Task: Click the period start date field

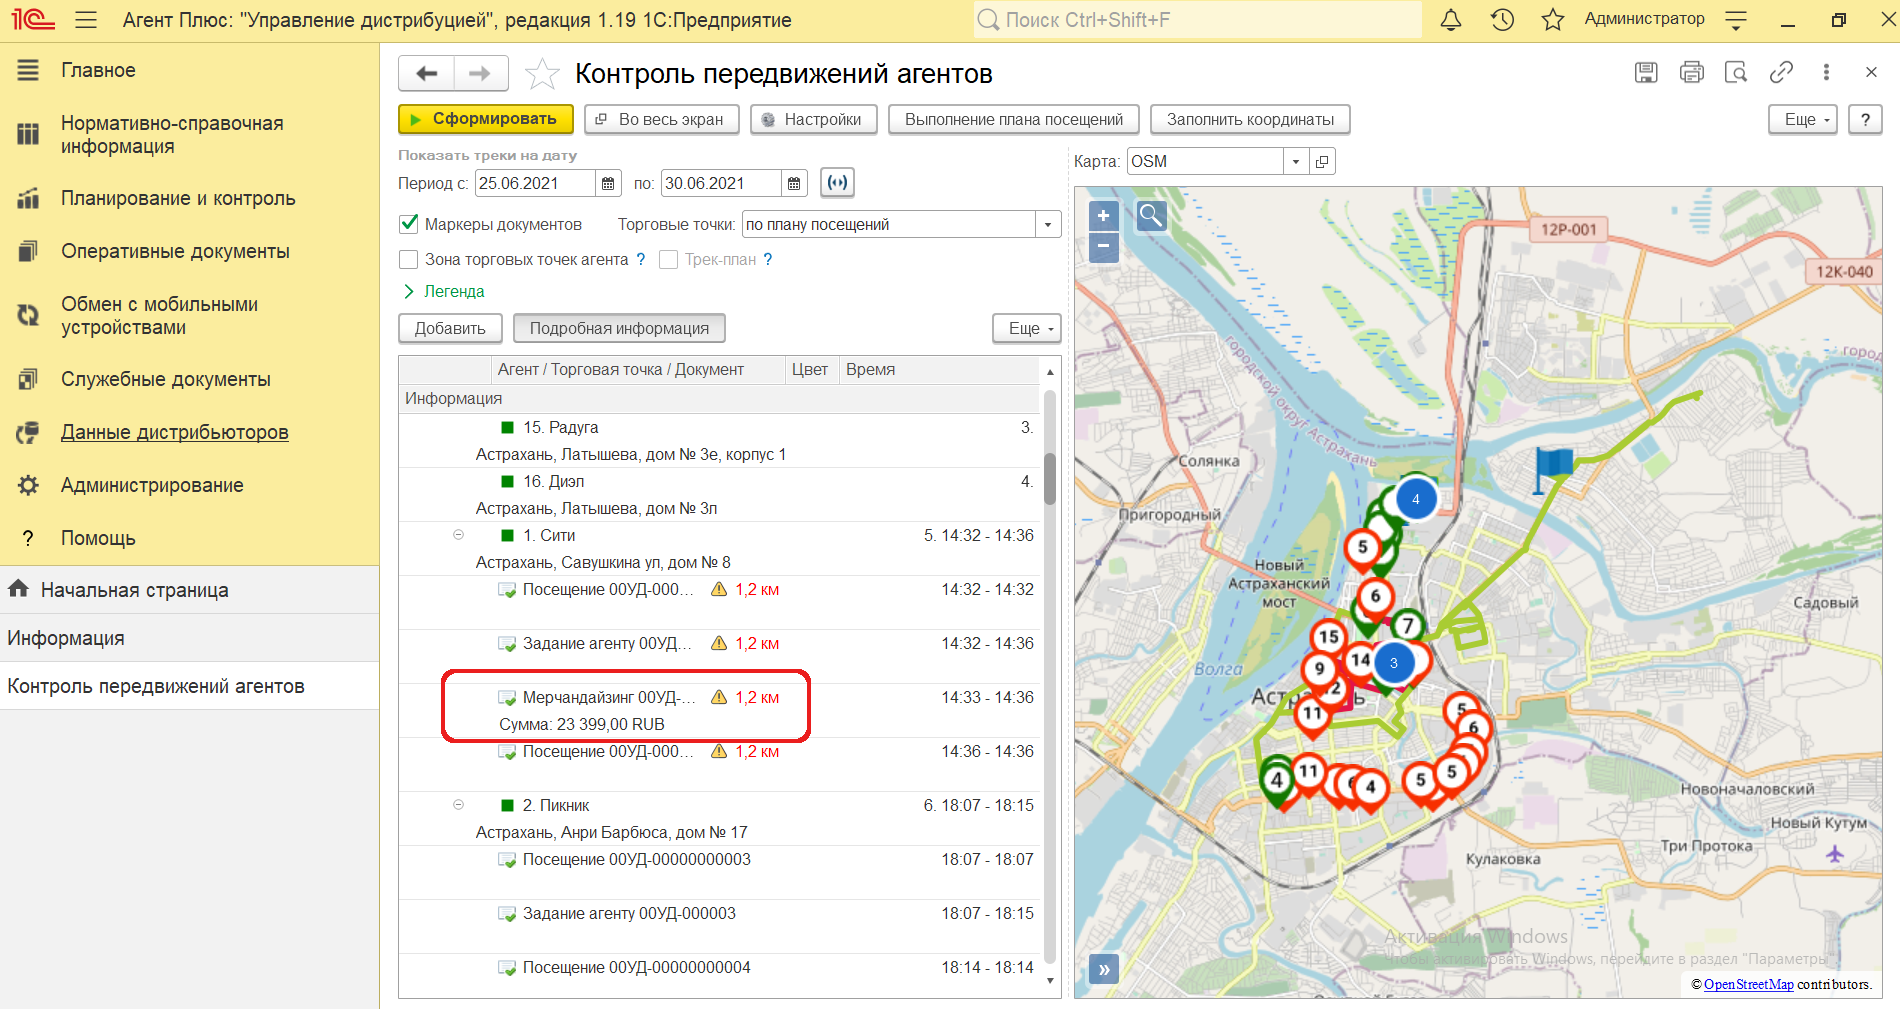Action: coord(536,183)
